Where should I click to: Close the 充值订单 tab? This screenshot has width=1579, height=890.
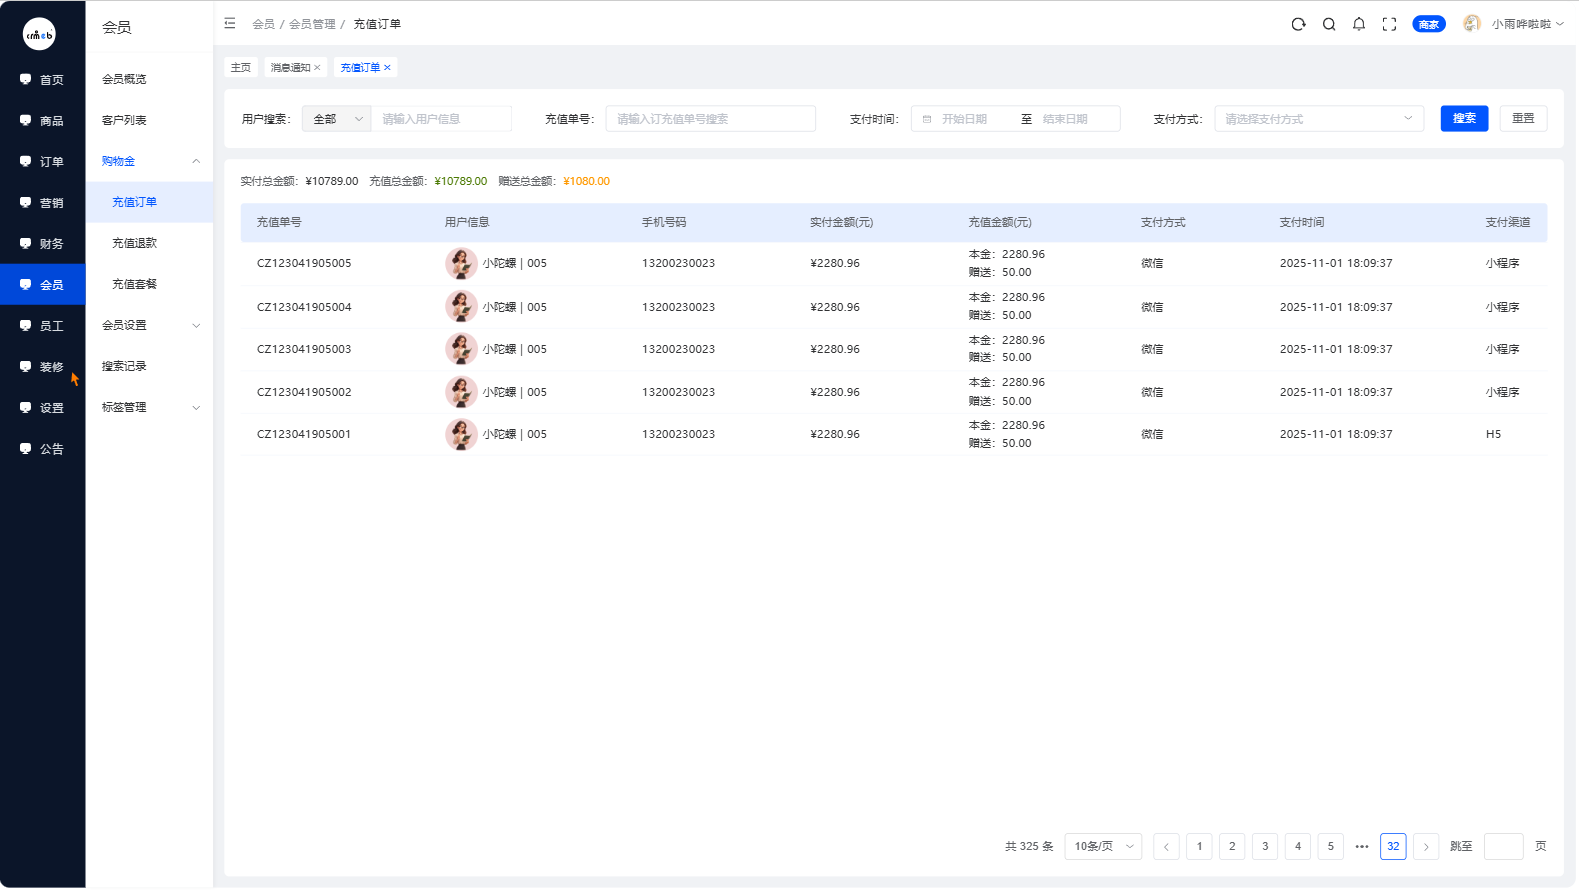click(x=388, y=68)
